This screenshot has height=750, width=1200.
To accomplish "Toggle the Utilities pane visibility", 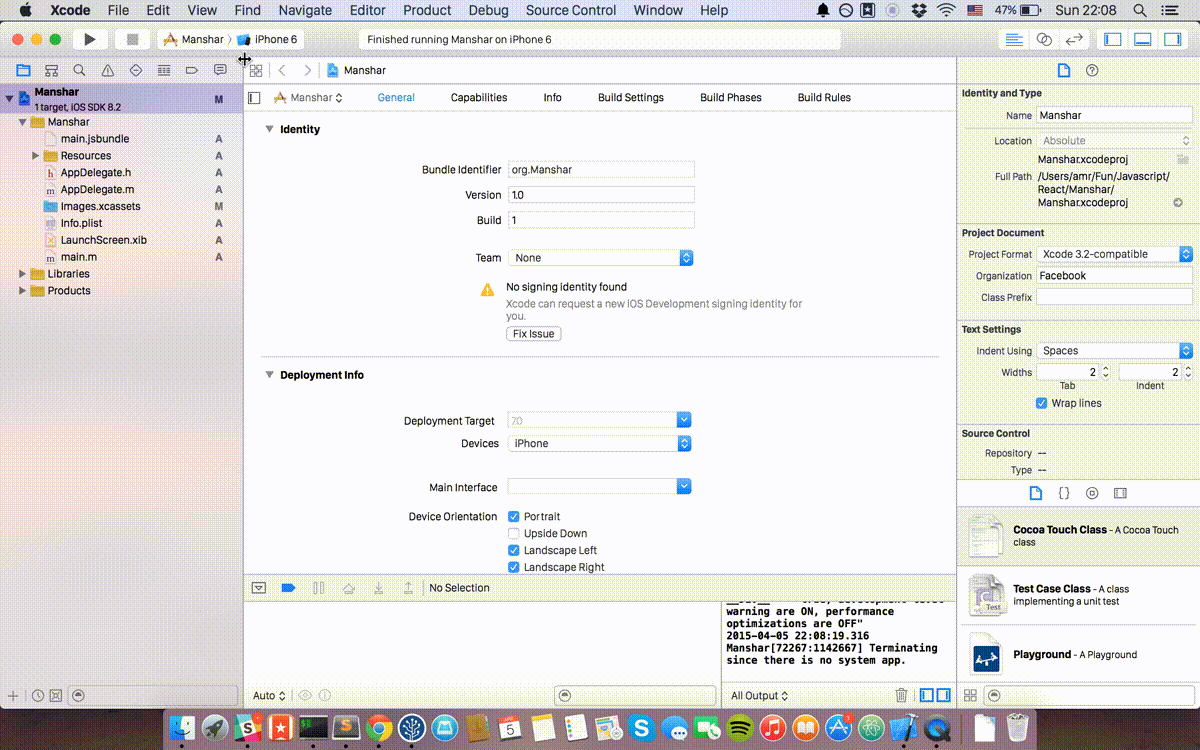I will [x=1173, y=39].
